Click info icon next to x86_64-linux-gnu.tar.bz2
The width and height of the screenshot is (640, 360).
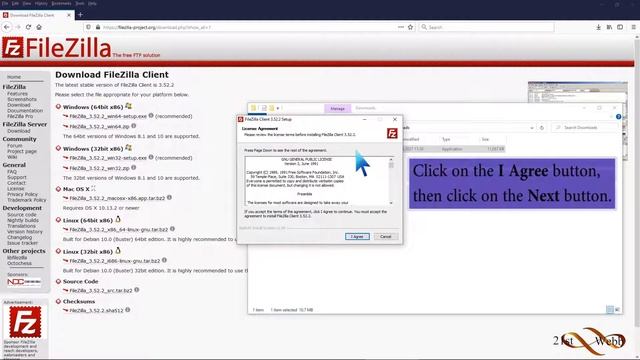172,229
